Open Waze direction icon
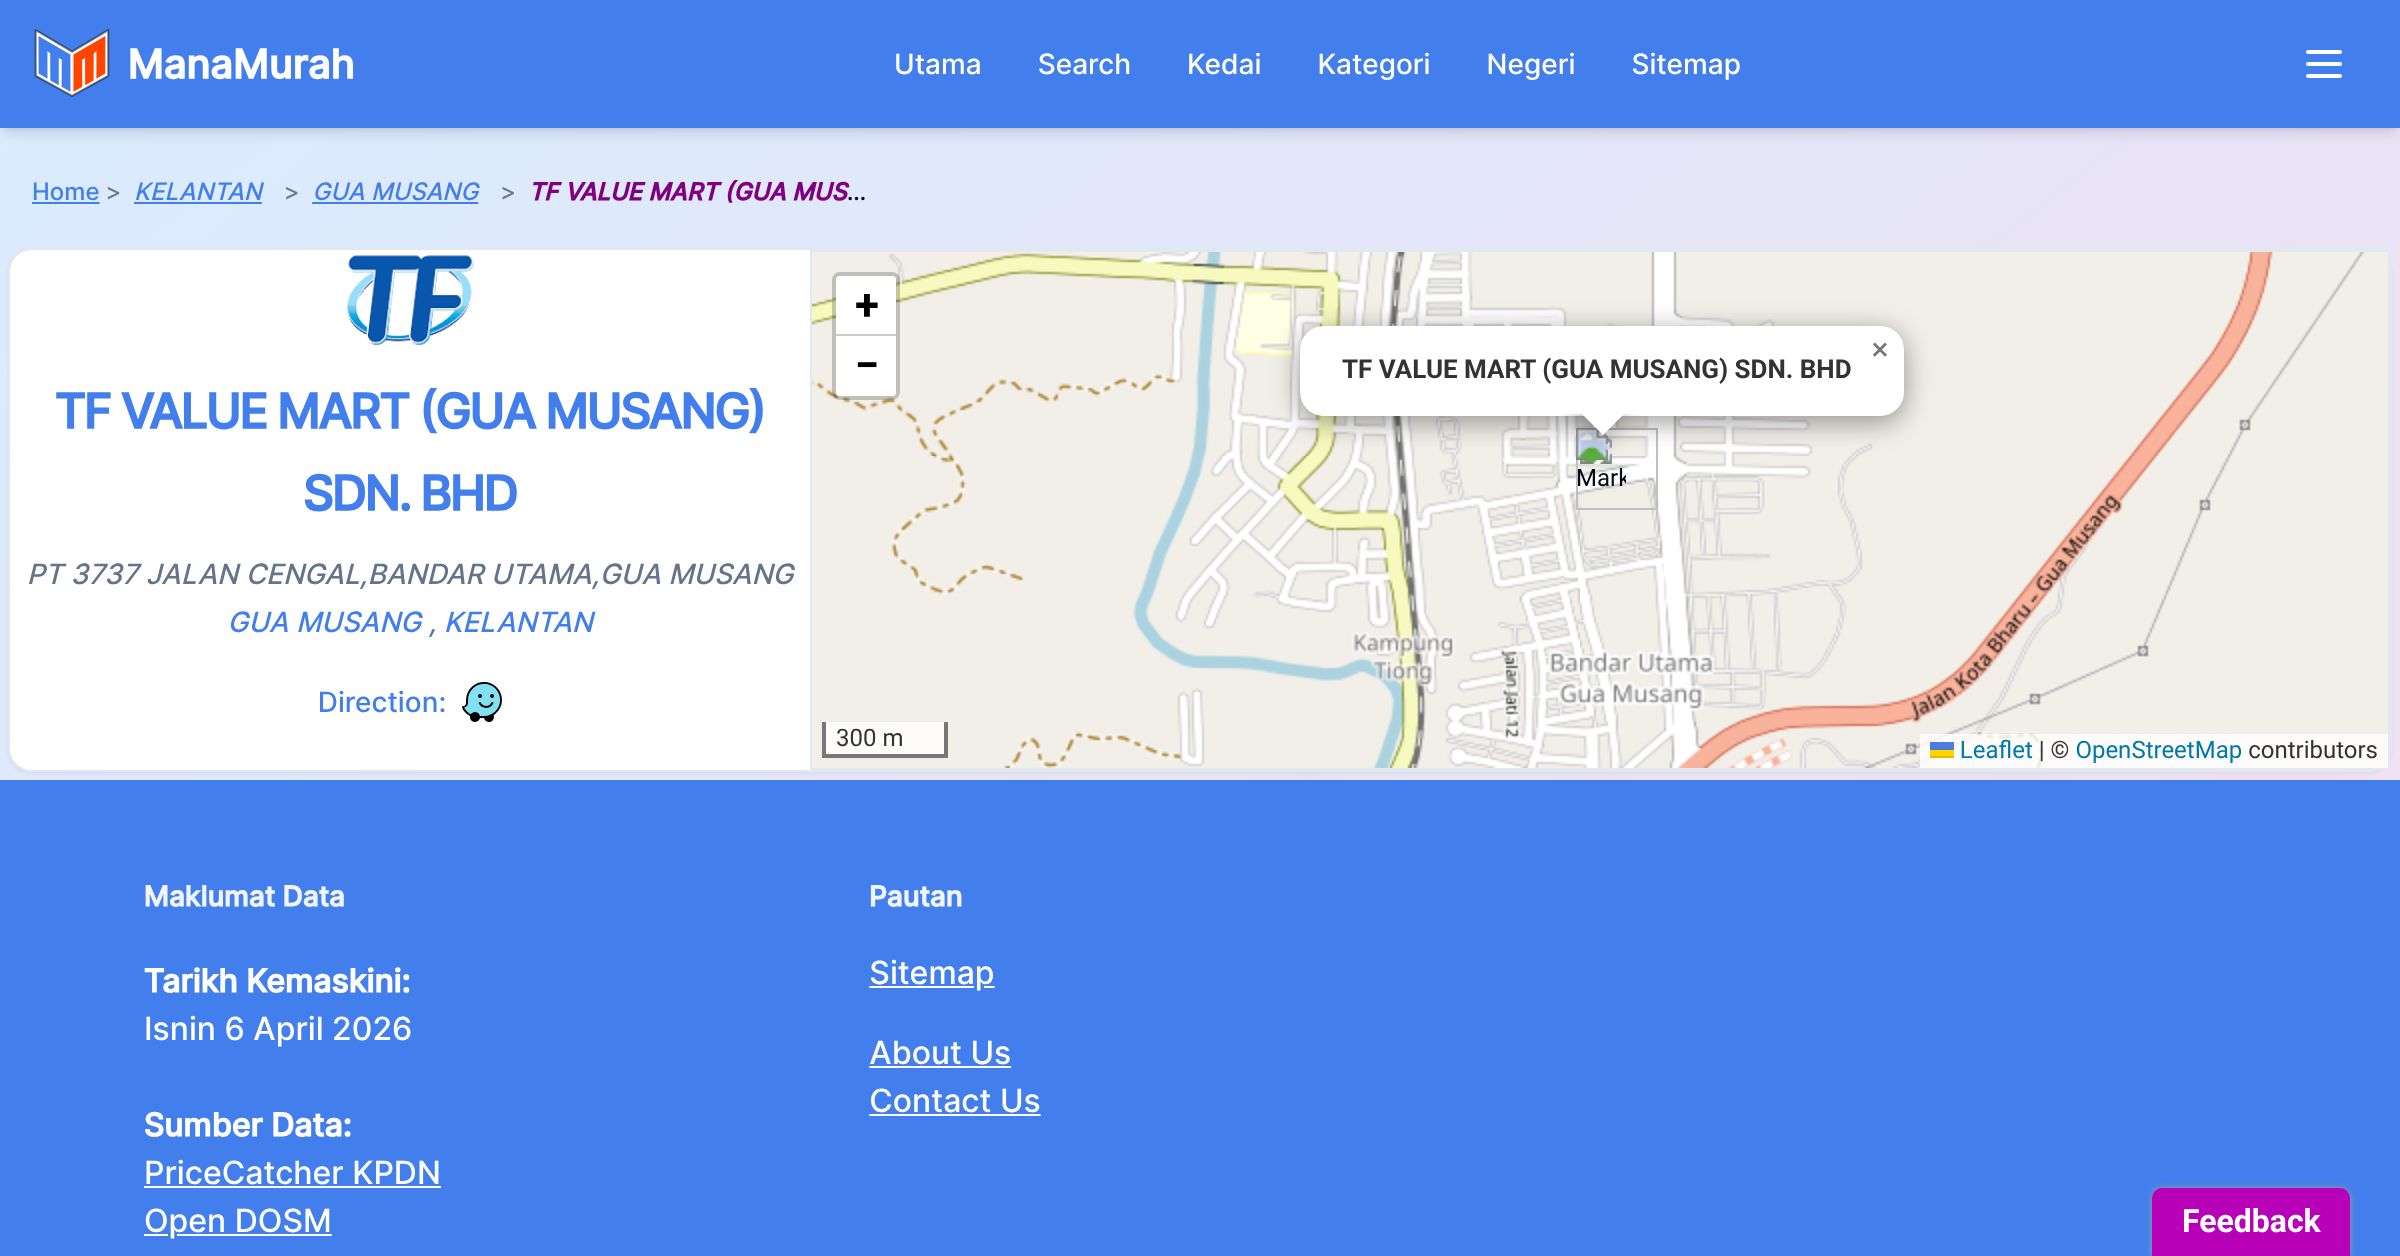This screenshot has width=2400, height=1256. coord(482,702)
